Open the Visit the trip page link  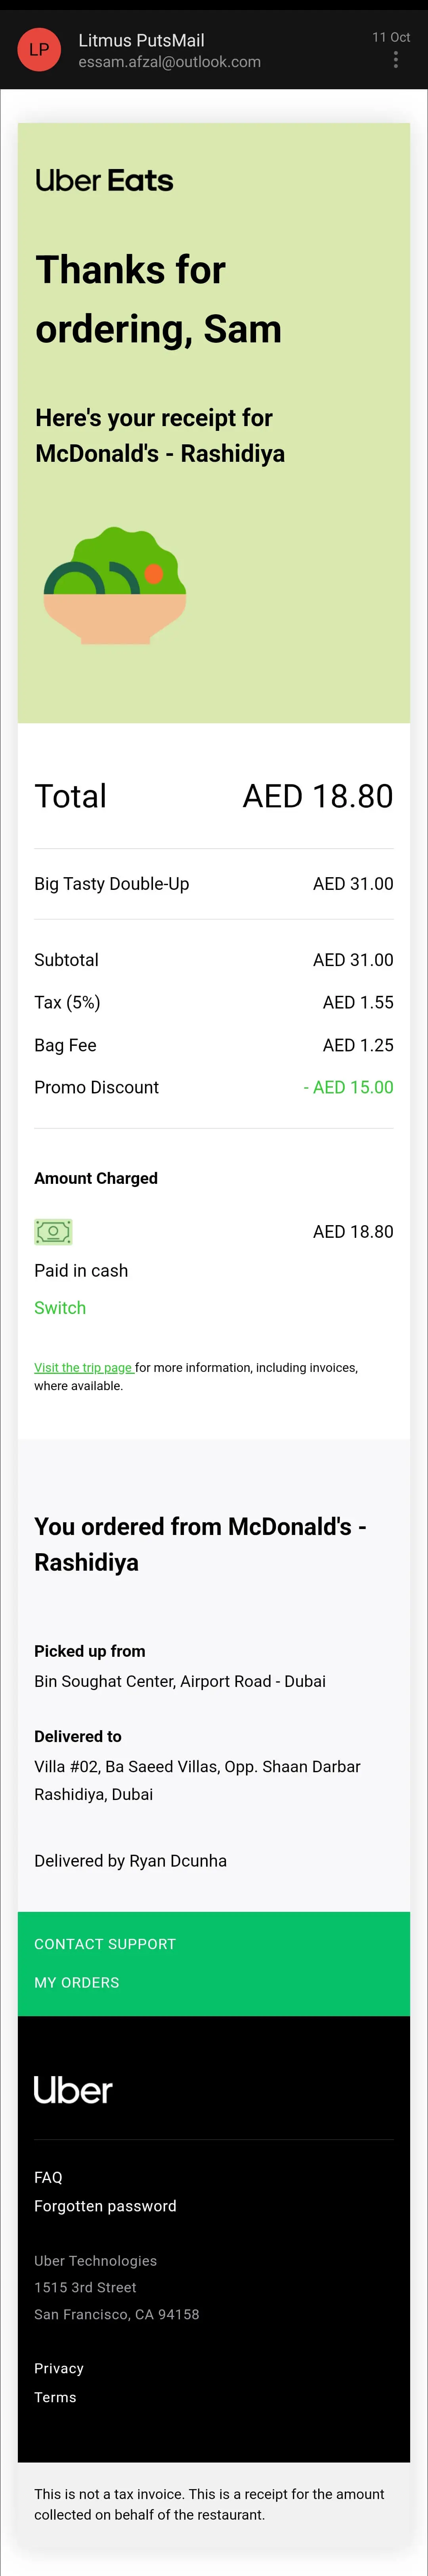pyautogui.click(x=84, y=1367)
